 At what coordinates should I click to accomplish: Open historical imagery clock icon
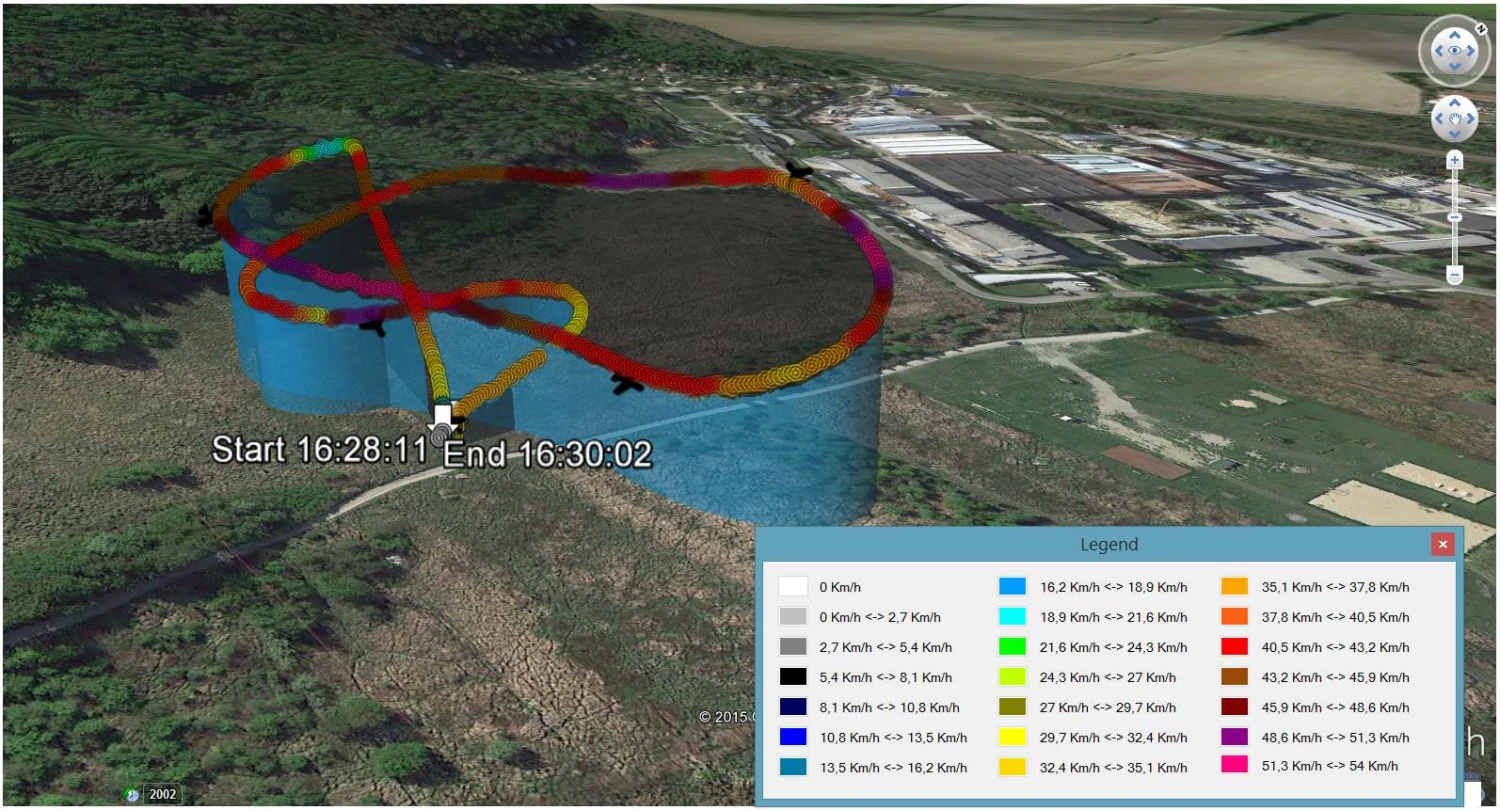pyautogui.click(x=131, y=794)
